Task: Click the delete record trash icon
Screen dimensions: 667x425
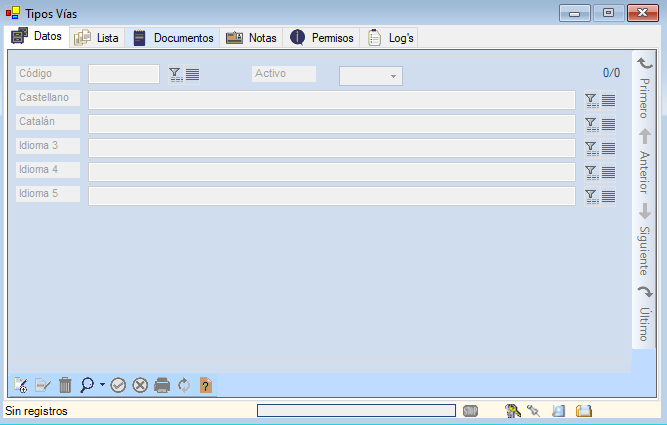Action: click(65, 385)
